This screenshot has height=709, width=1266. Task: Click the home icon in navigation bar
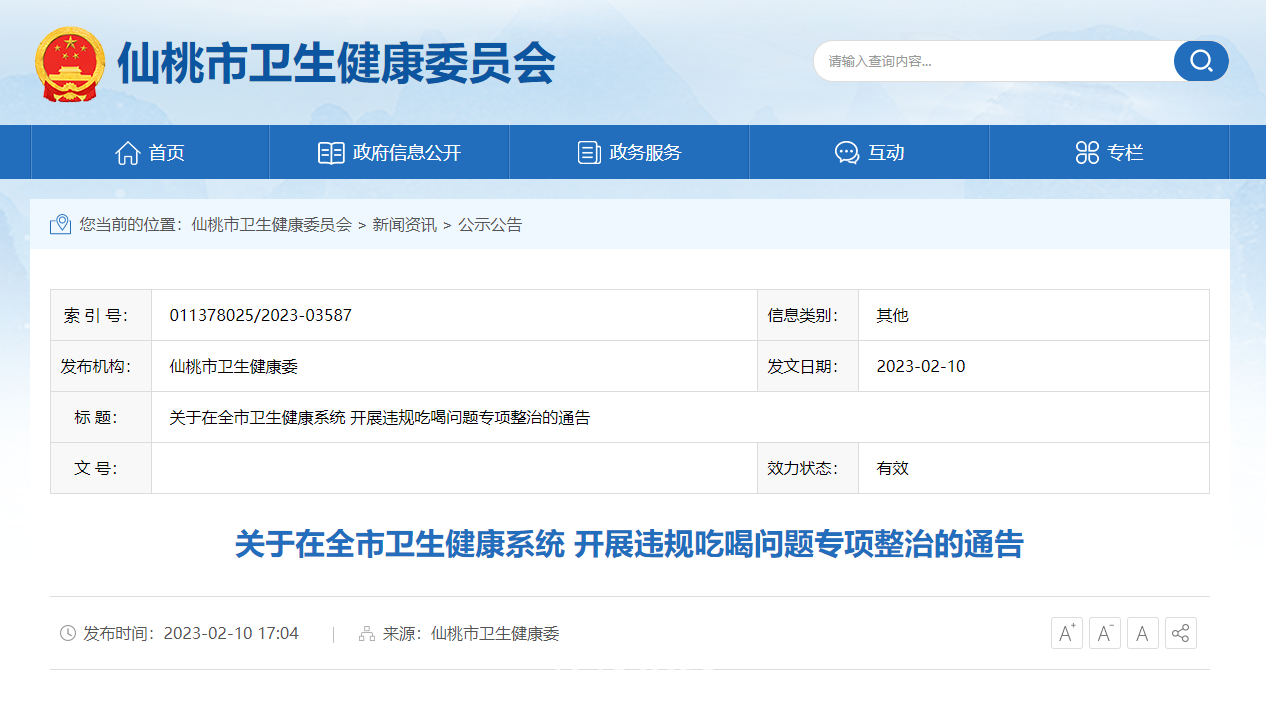click(127, 153)
